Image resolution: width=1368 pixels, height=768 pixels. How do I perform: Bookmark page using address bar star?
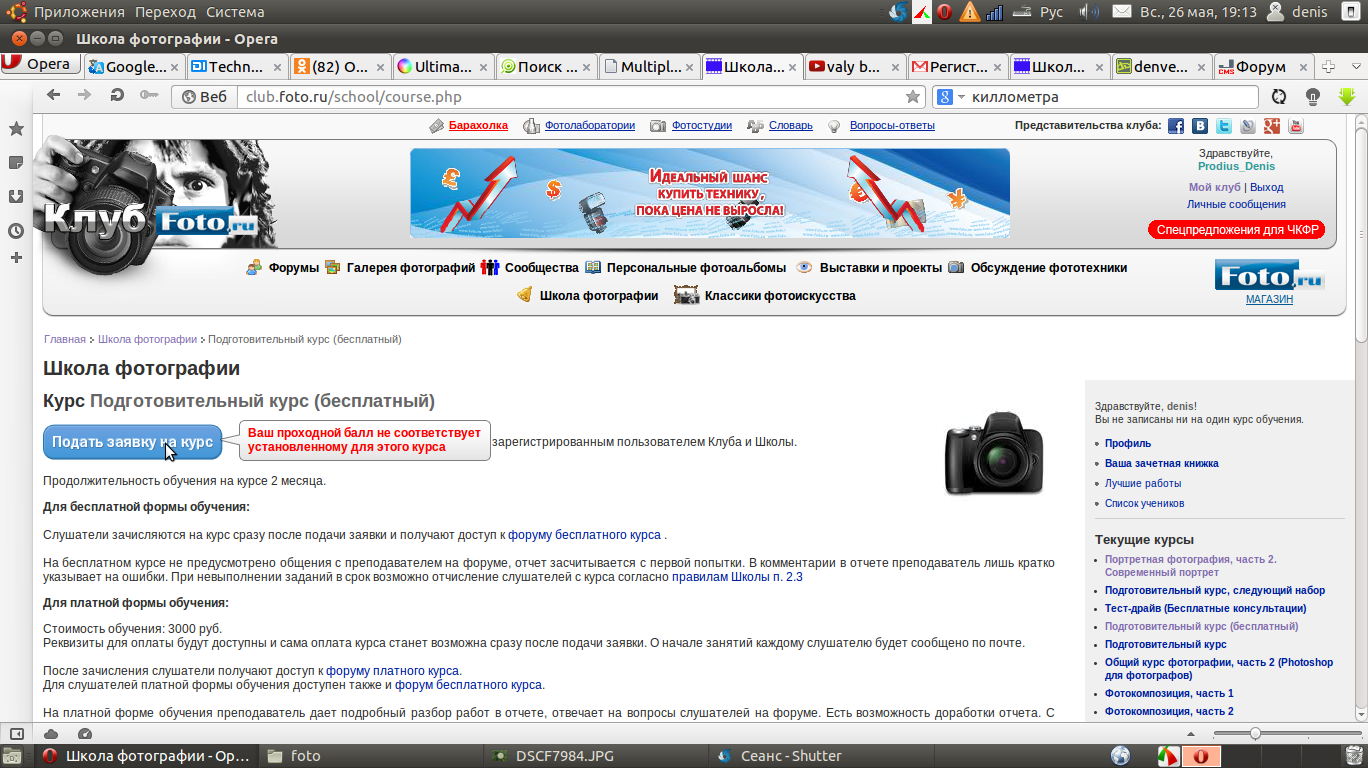coord(912,97)
